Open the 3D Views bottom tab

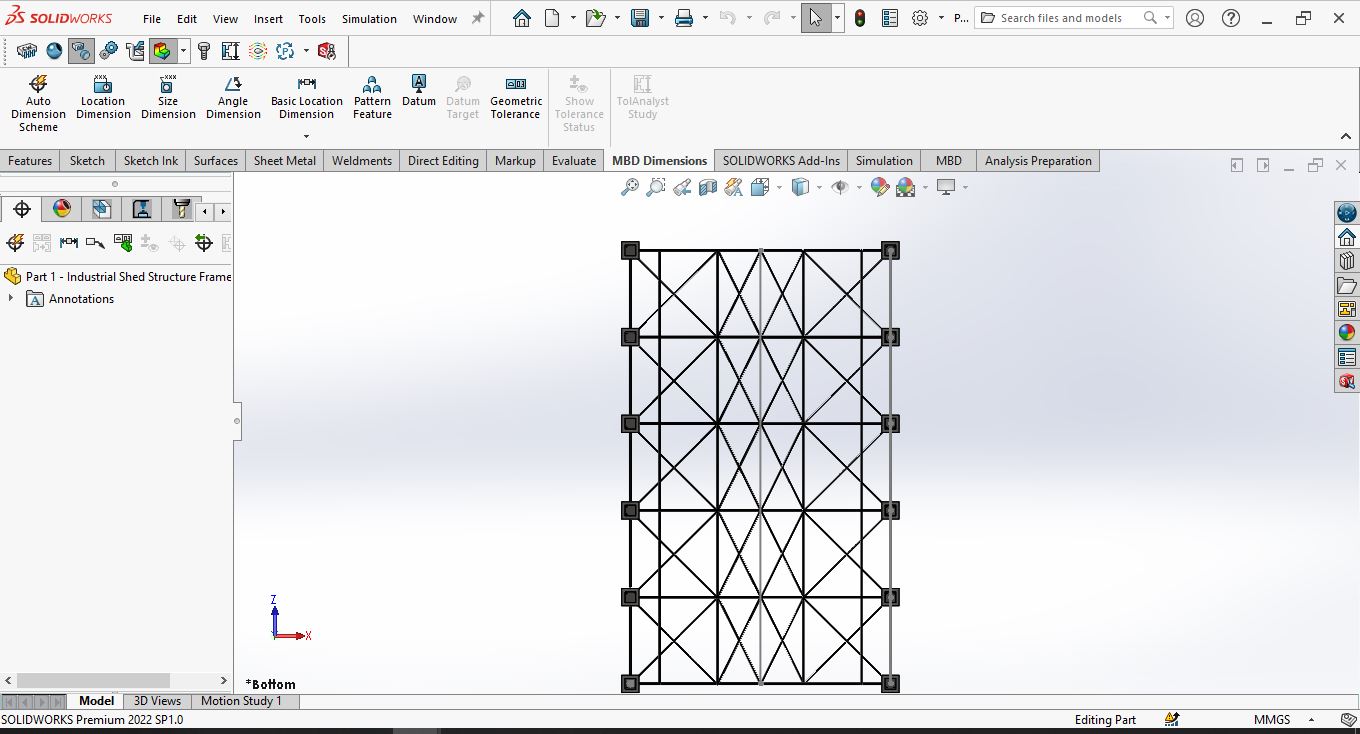pyautogui.click(x=157, y=701)
